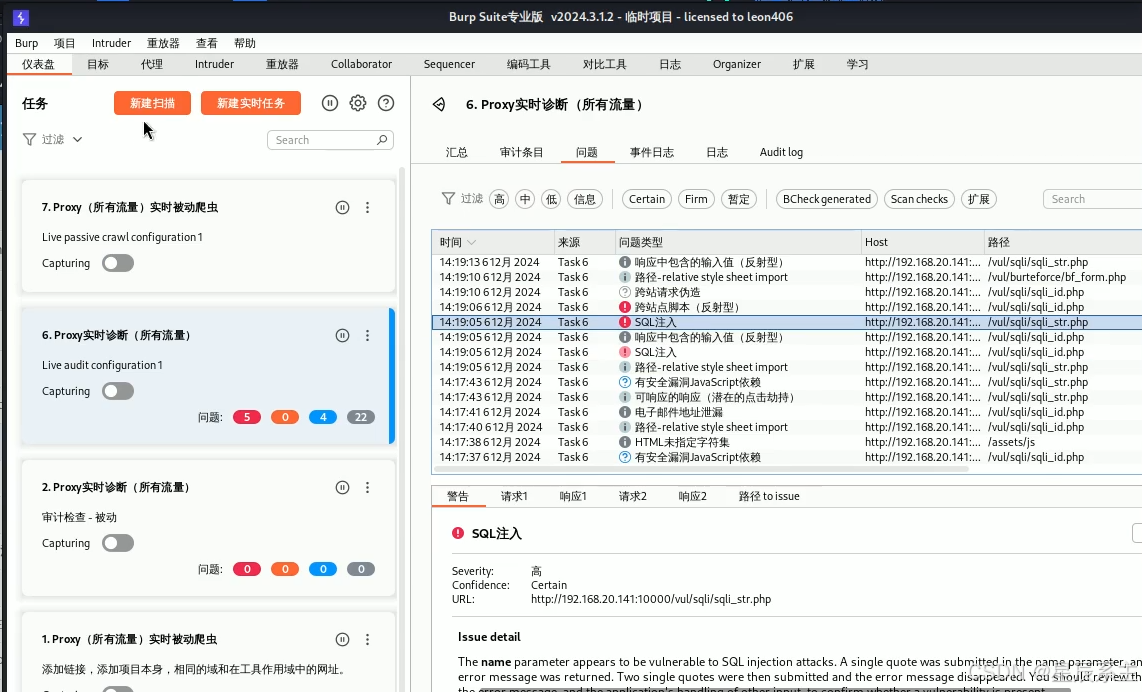Switch to the Collaborator tab

(361, 64)
